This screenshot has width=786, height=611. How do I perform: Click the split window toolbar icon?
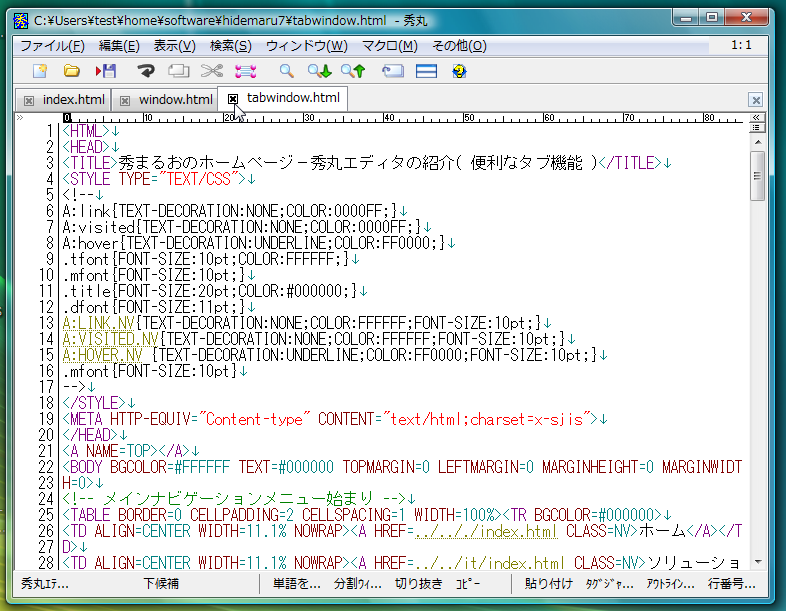427,71
